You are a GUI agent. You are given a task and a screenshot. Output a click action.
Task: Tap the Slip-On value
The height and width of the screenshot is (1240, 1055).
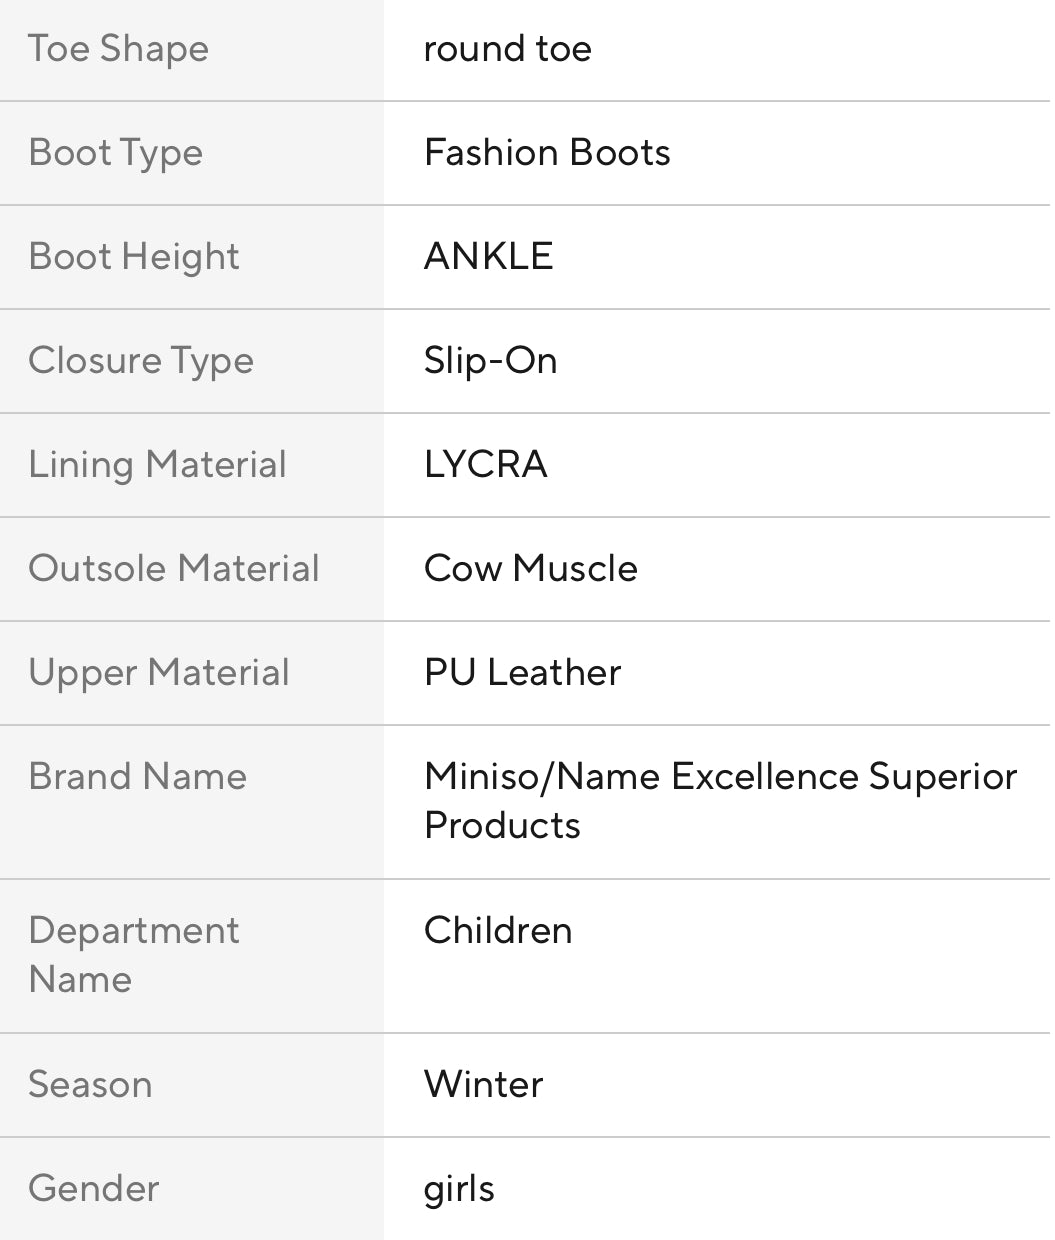(490, 361)
